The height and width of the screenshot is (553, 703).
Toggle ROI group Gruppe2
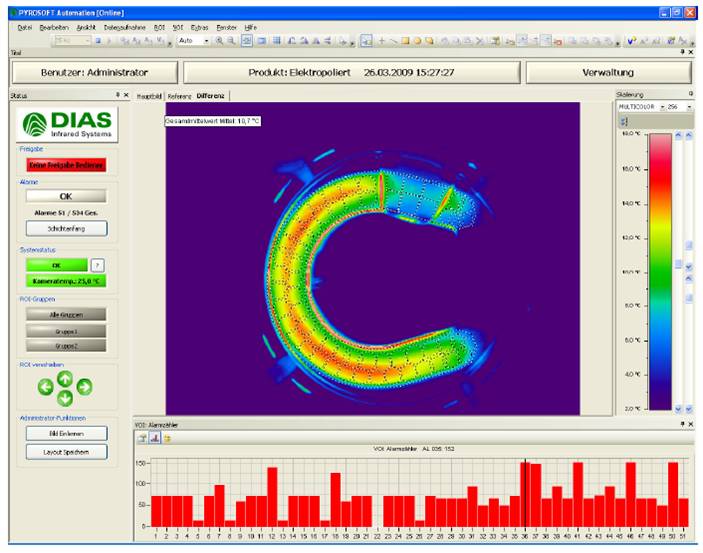tap(64, 344)
